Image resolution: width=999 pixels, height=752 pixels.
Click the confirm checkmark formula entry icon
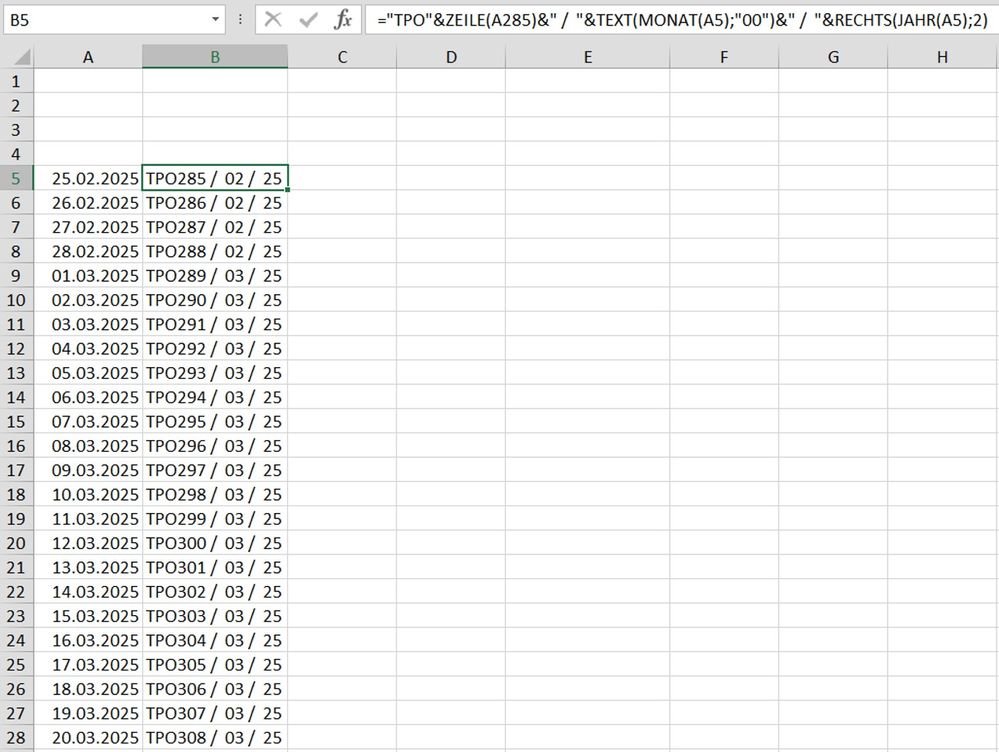tap(308, 20)
